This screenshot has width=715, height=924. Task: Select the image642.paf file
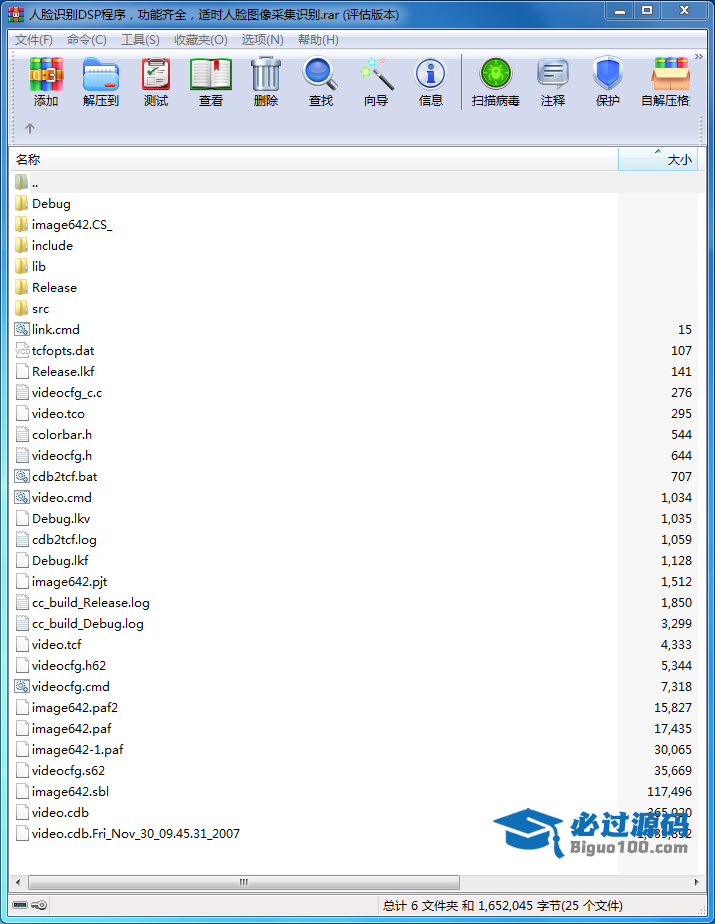point(357,729)
